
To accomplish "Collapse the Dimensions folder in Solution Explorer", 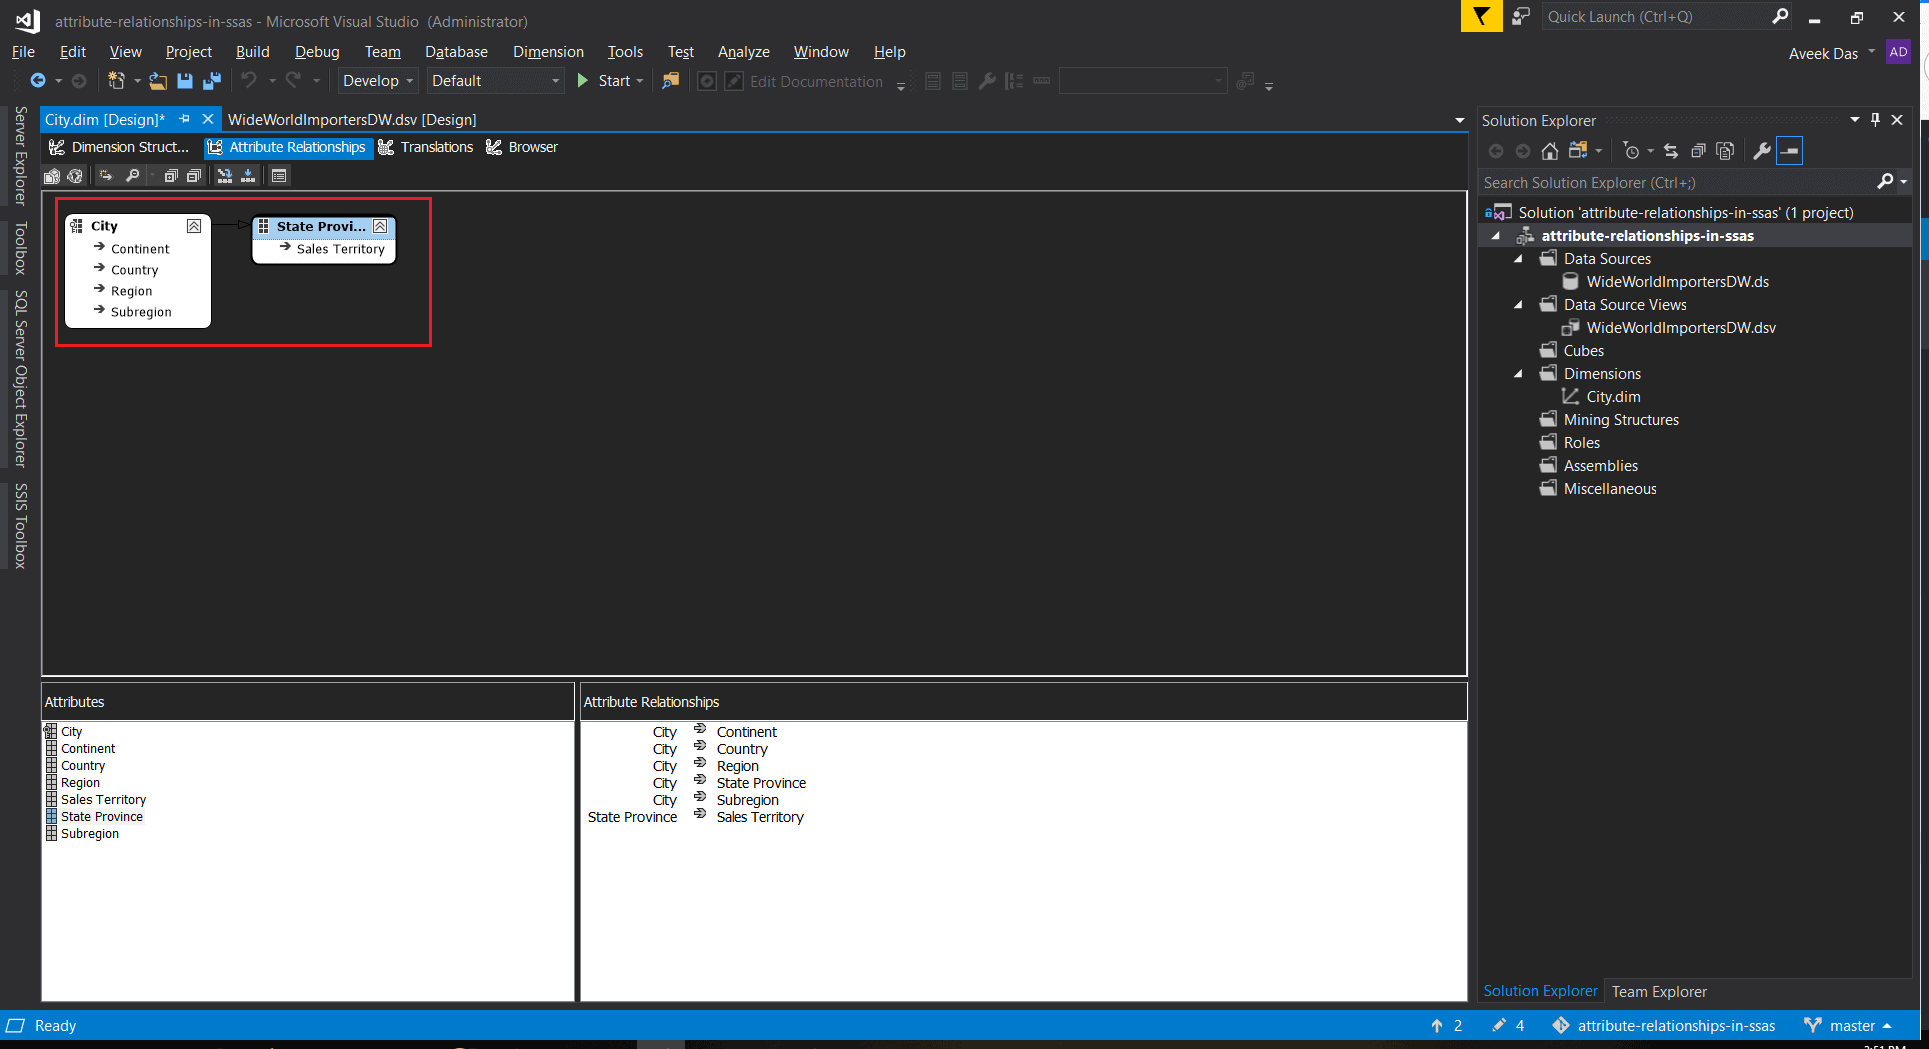I will tap(1518, 374).
